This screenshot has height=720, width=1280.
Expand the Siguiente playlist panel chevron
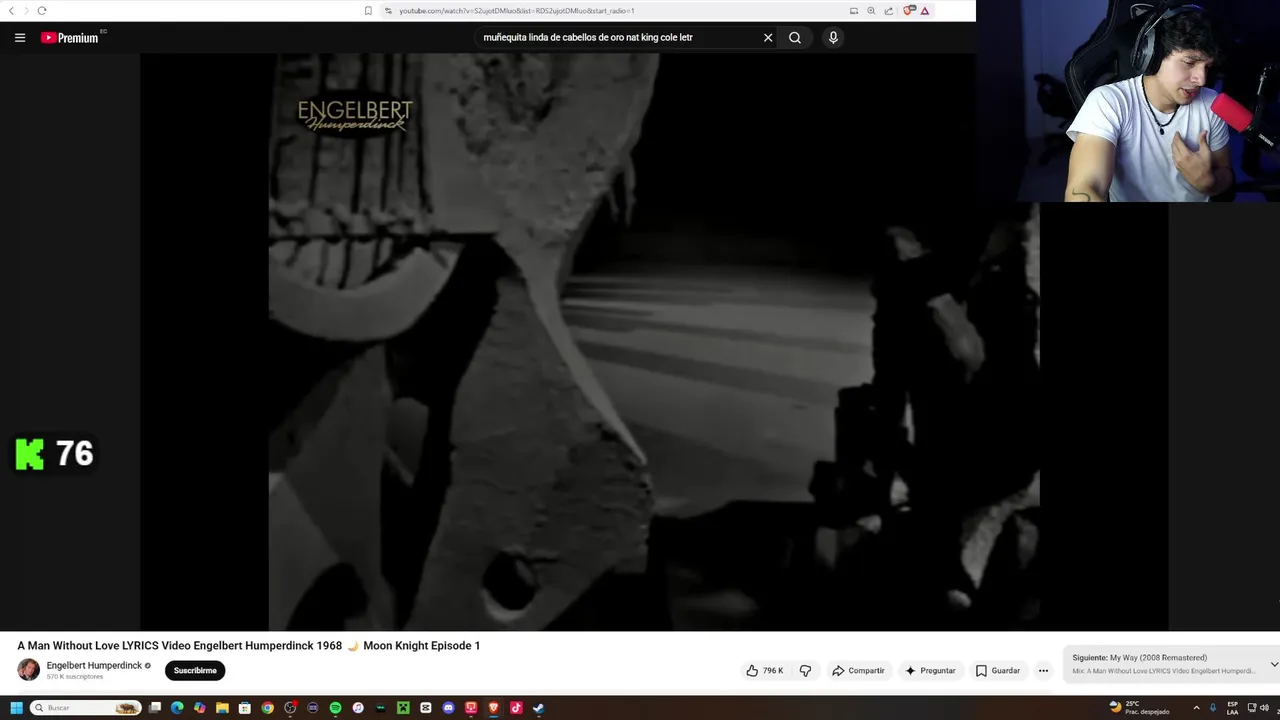1274,664
